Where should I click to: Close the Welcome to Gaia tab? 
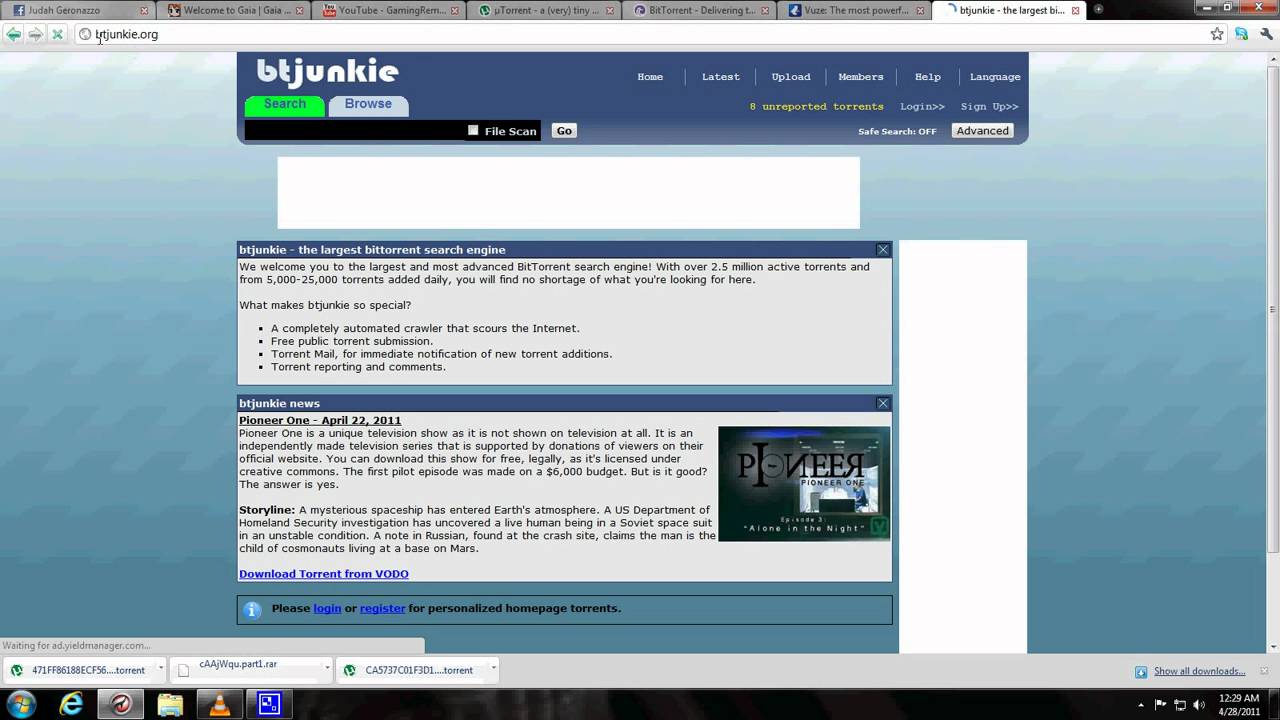pyautogui.click(x=299, y=10)
